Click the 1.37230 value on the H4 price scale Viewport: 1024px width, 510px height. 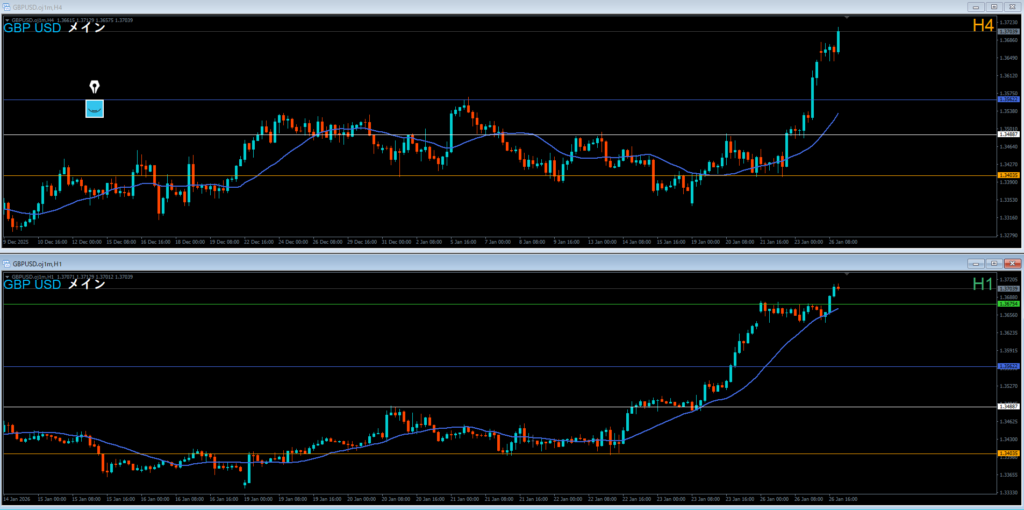click(1010, 22)
